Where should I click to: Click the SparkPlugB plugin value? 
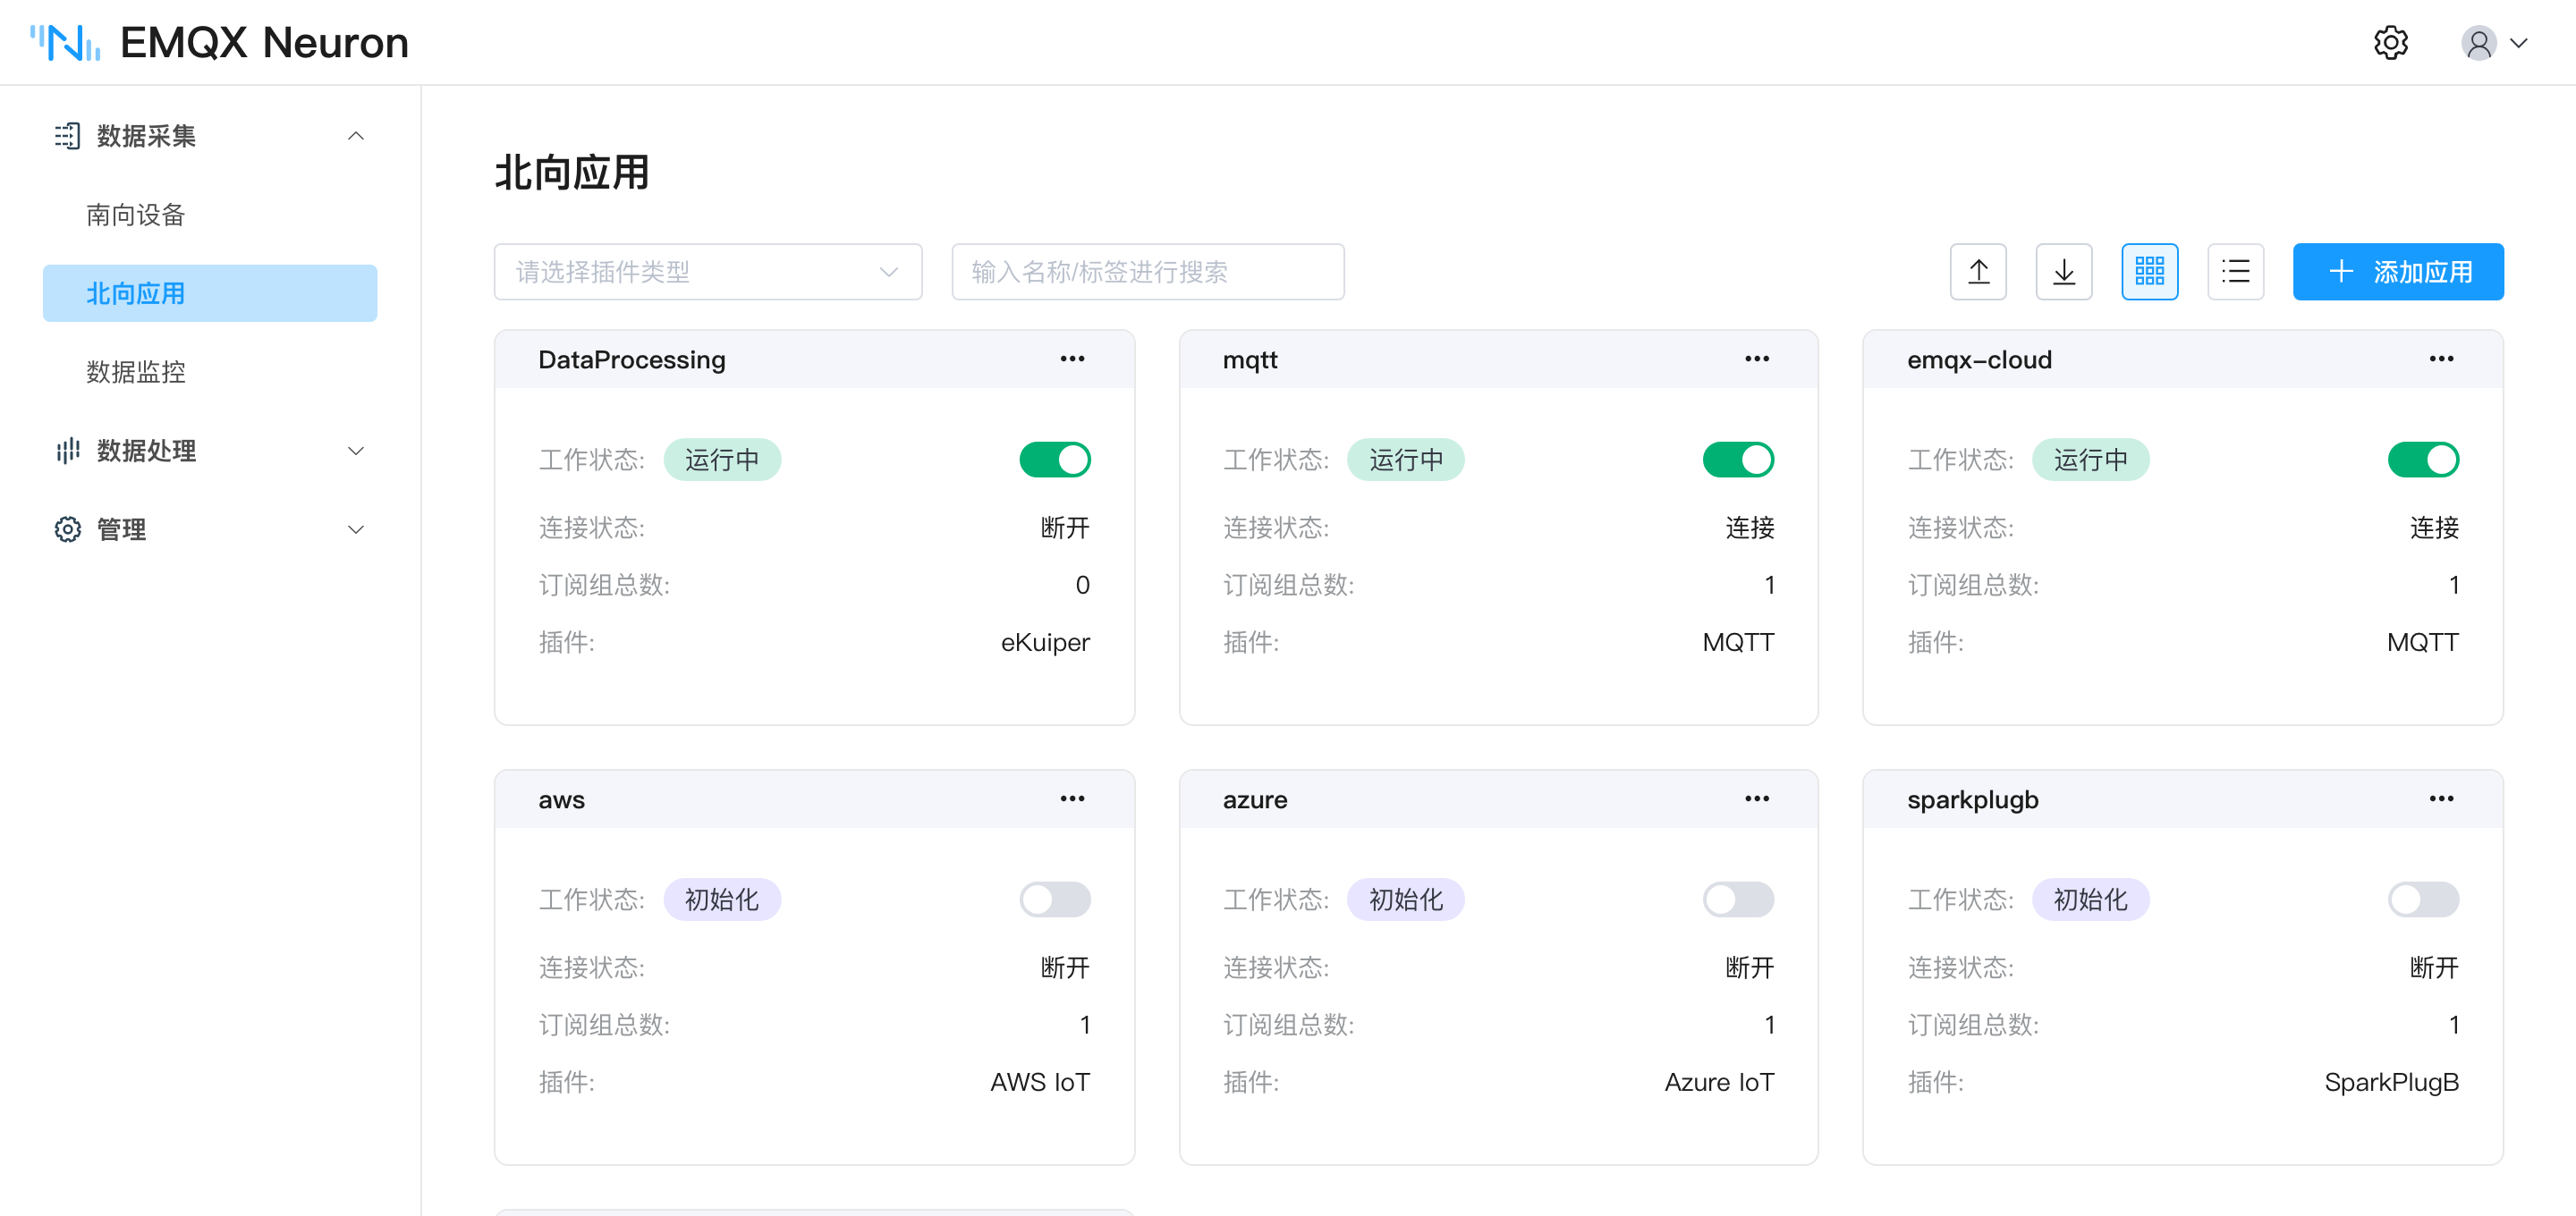pyautogui.click(x=2391, y=1082)
